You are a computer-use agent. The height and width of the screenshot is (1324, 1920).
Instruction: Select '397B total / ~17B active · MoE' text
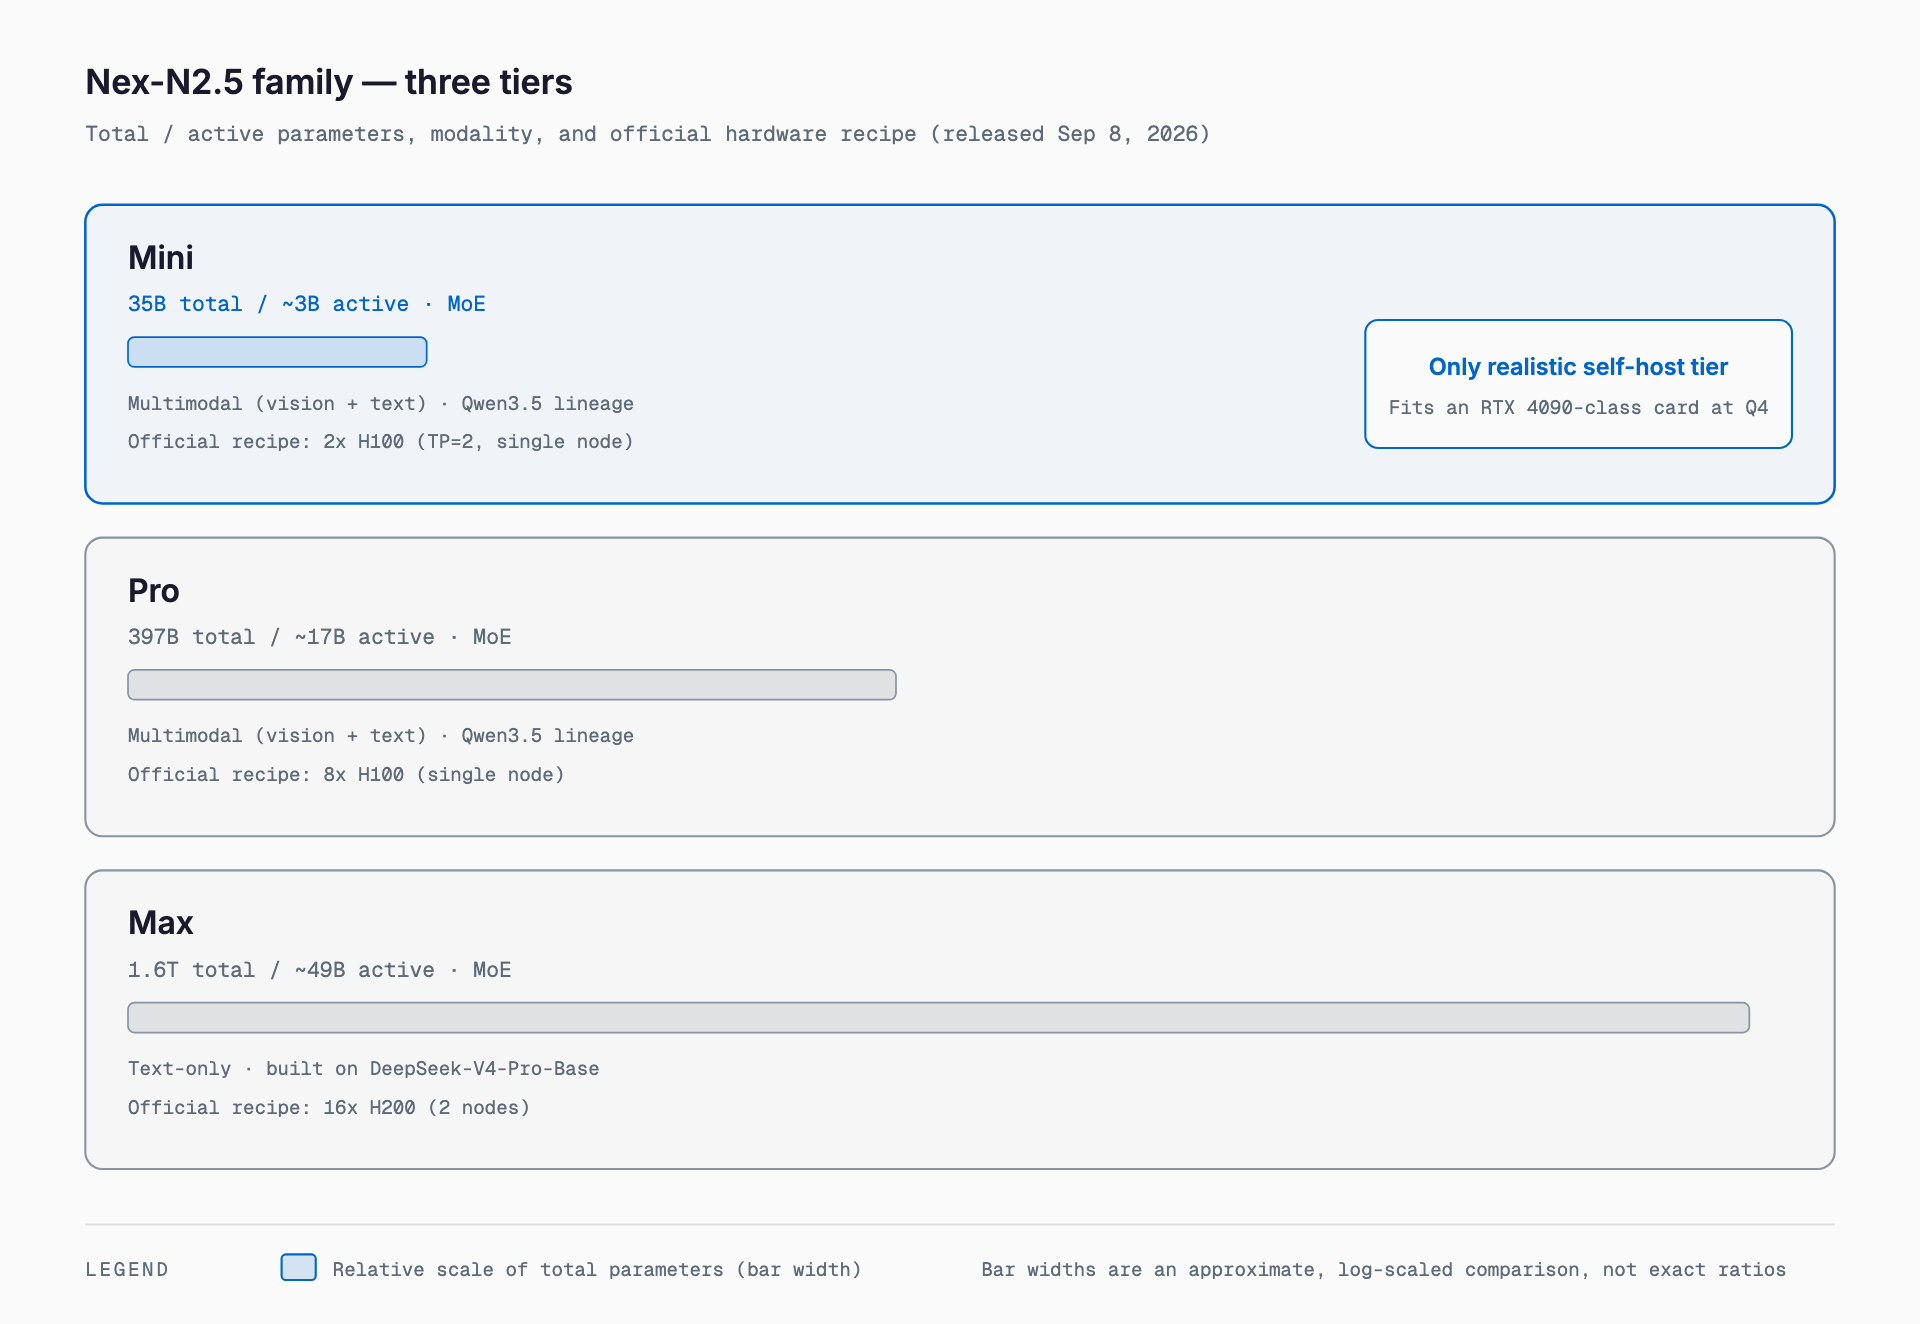click(x=320, y=637)
